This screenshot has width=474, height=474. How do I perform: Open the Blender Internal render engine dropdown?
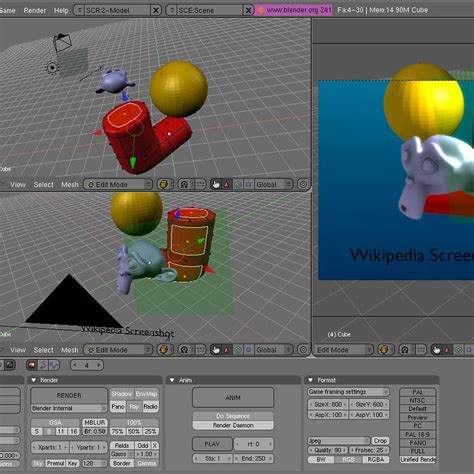69,408
